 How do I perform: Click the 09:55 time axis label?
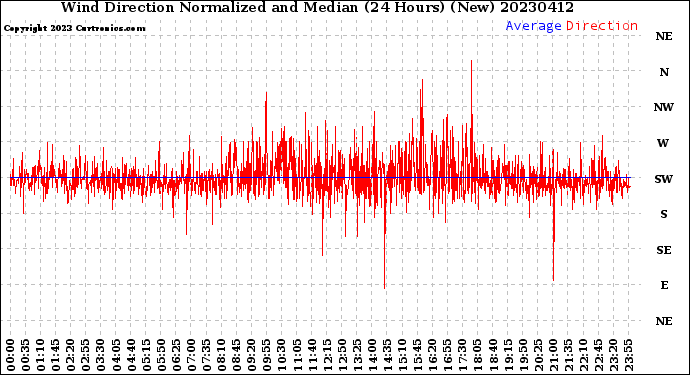tap(267, 355)
